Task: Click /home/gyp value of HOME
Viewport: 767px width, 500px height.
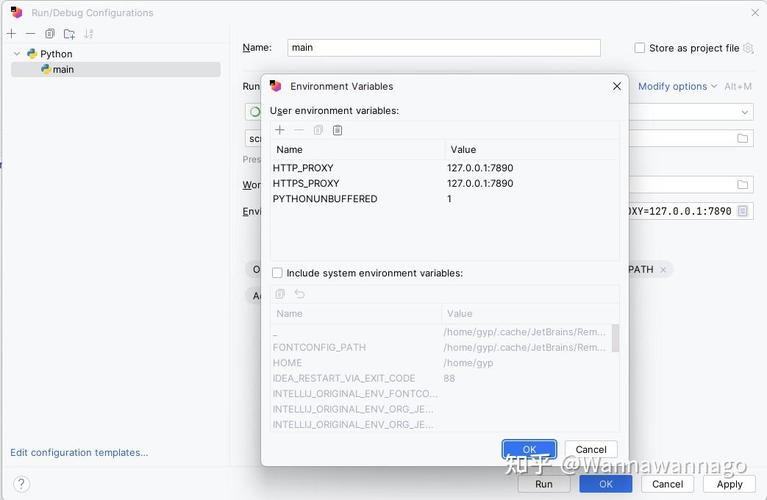Action: pyautogui.click(x=468, y=363)
